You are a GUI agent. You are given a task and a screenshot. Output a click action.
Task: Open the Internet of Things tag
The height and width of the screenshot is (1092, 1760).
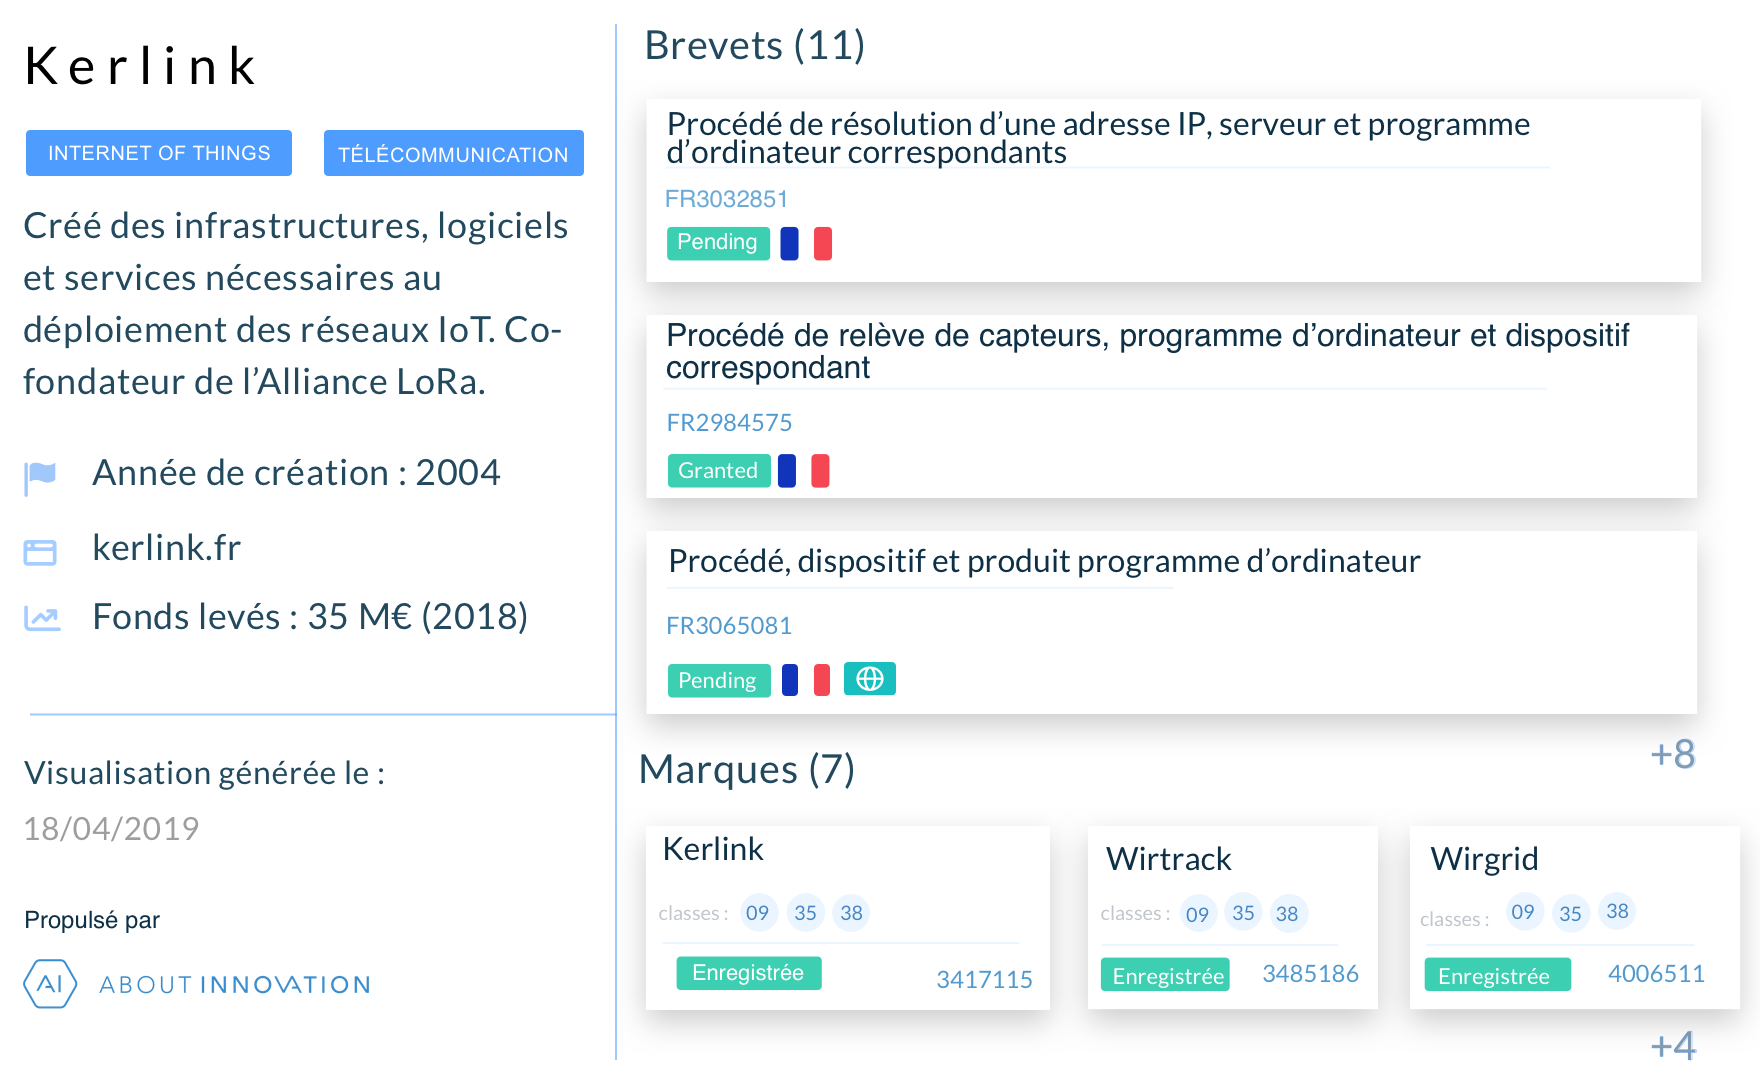[159, 153]
